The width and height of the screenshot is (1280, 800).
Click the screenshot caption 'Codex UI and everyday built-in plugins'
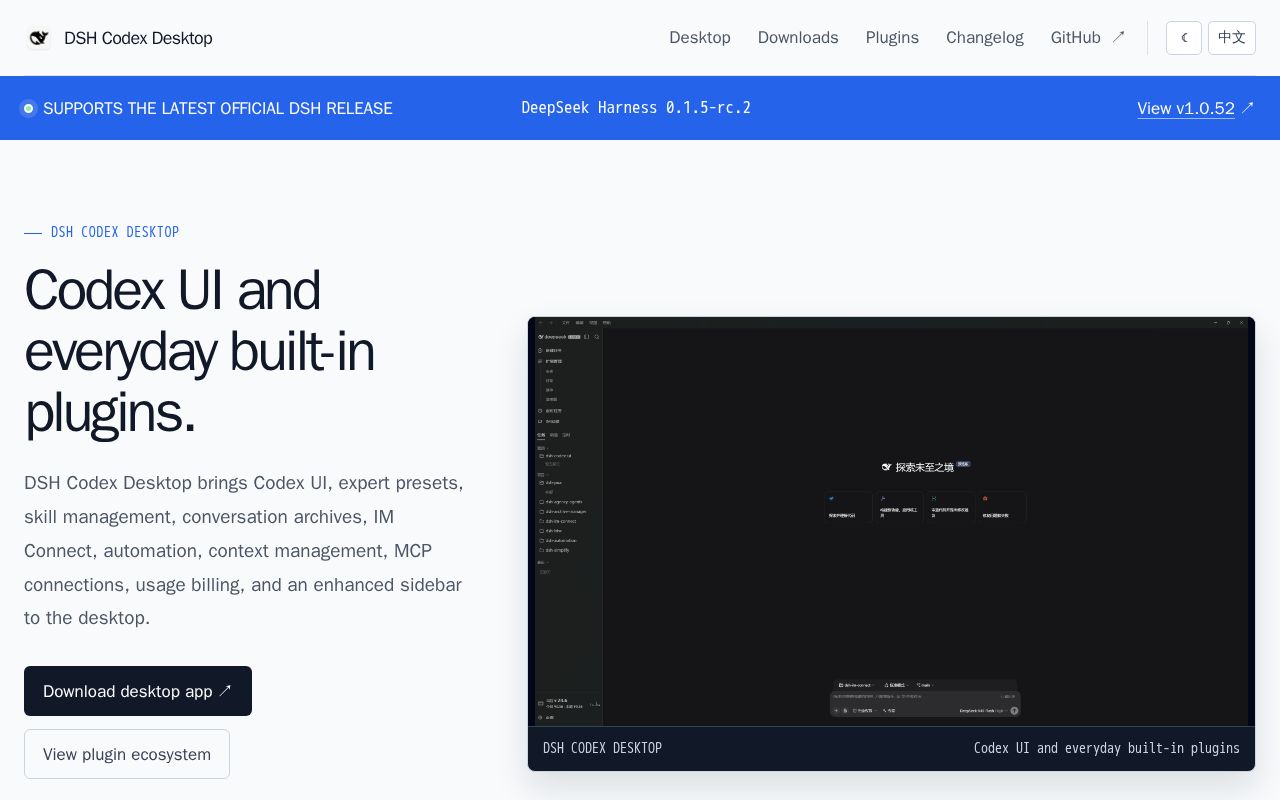tap(1107, 748)
